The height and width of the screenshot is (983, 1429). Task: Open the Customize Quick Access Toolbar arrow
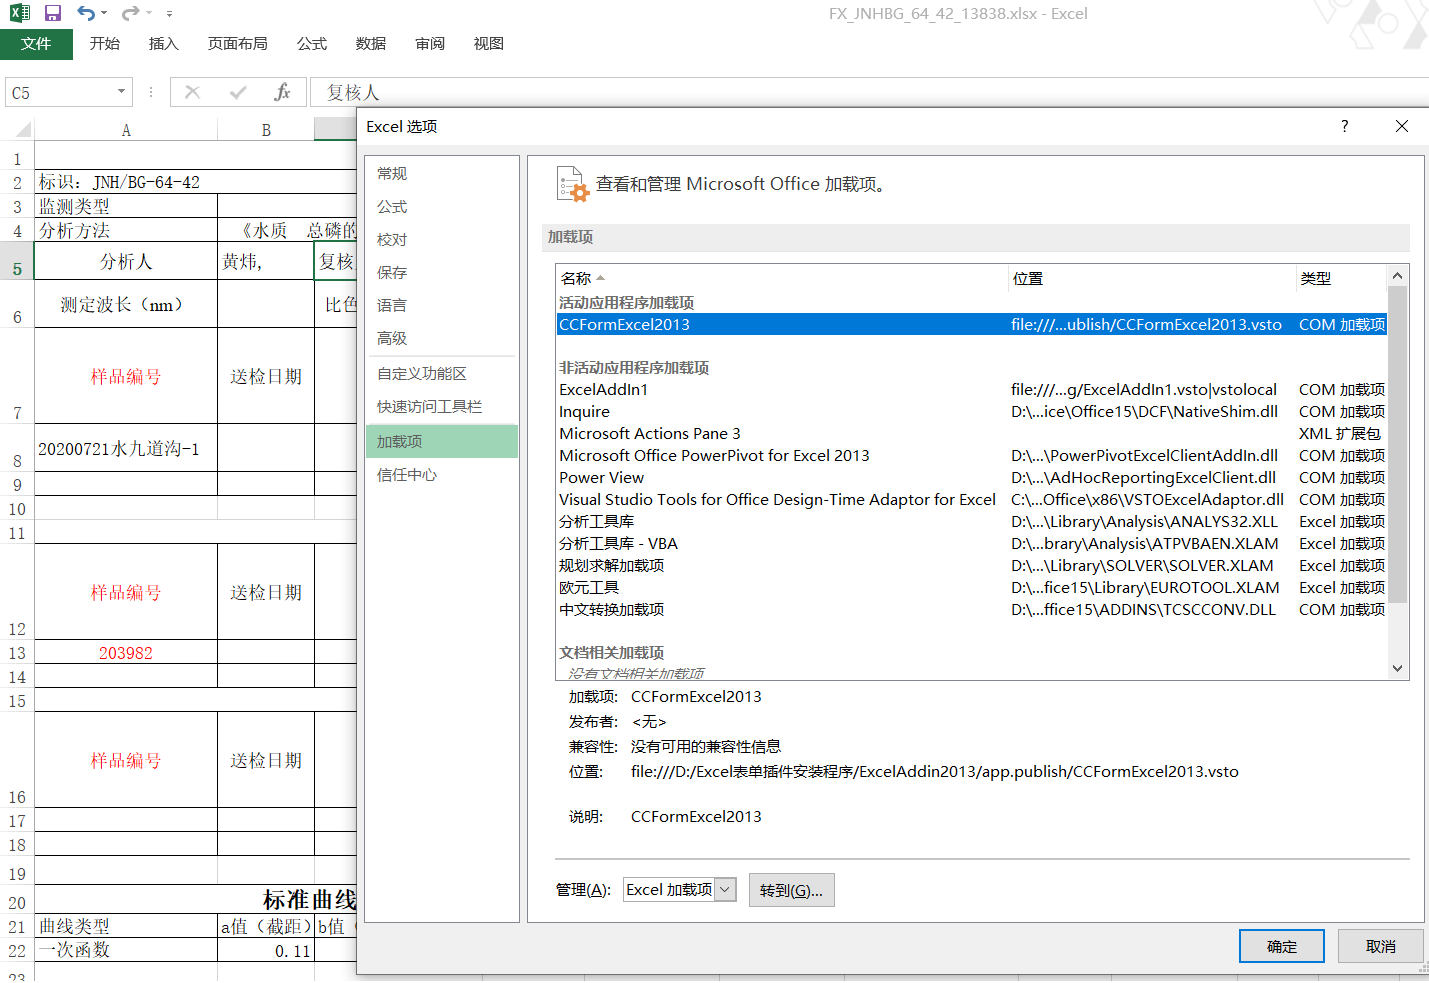tap(169, 14)
